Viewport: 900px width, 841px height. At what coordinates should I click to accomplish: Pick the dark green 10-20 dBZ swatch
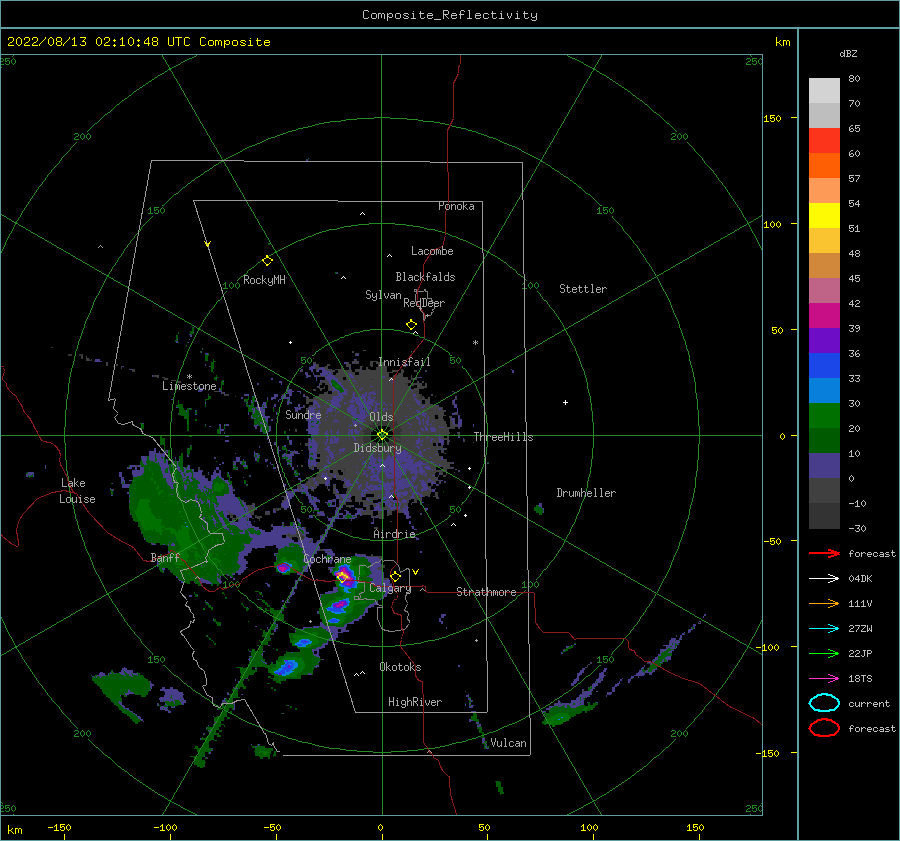coord(824,440)
